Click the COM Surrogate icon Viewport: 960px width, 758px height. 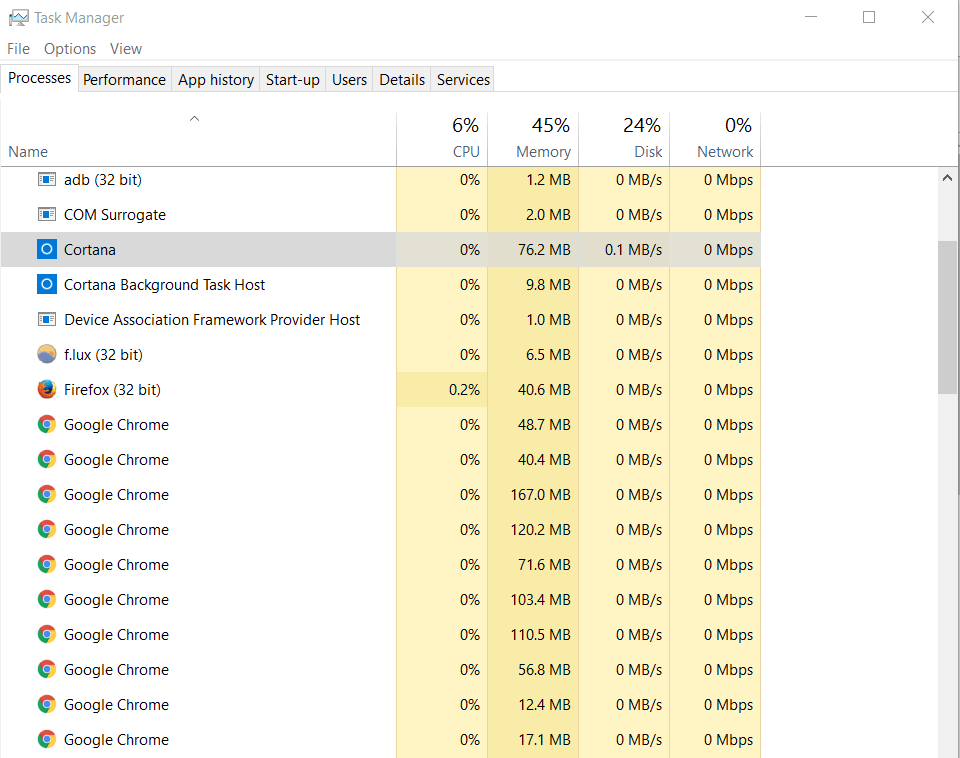46,214
